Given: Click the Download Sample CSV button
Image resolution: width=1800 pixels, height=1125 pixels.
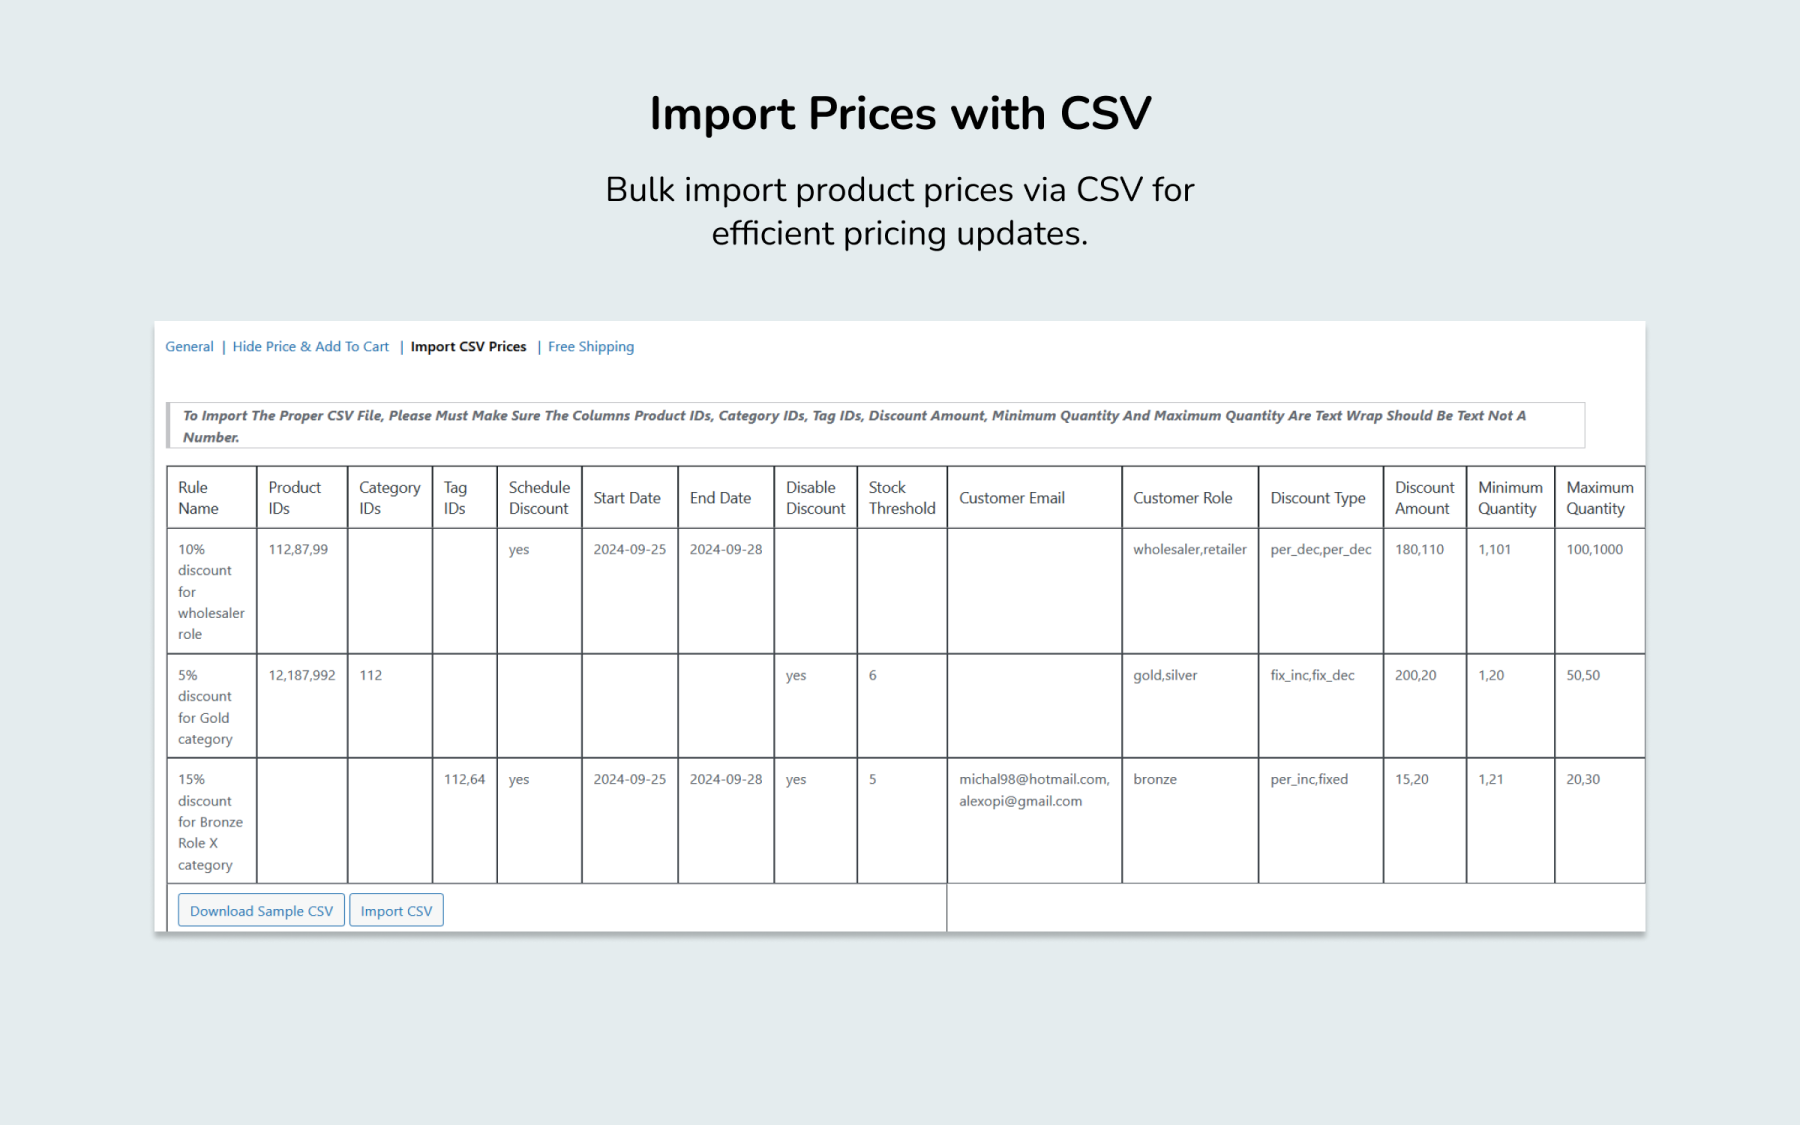Looking at the screenshot, I should point(261,910).
